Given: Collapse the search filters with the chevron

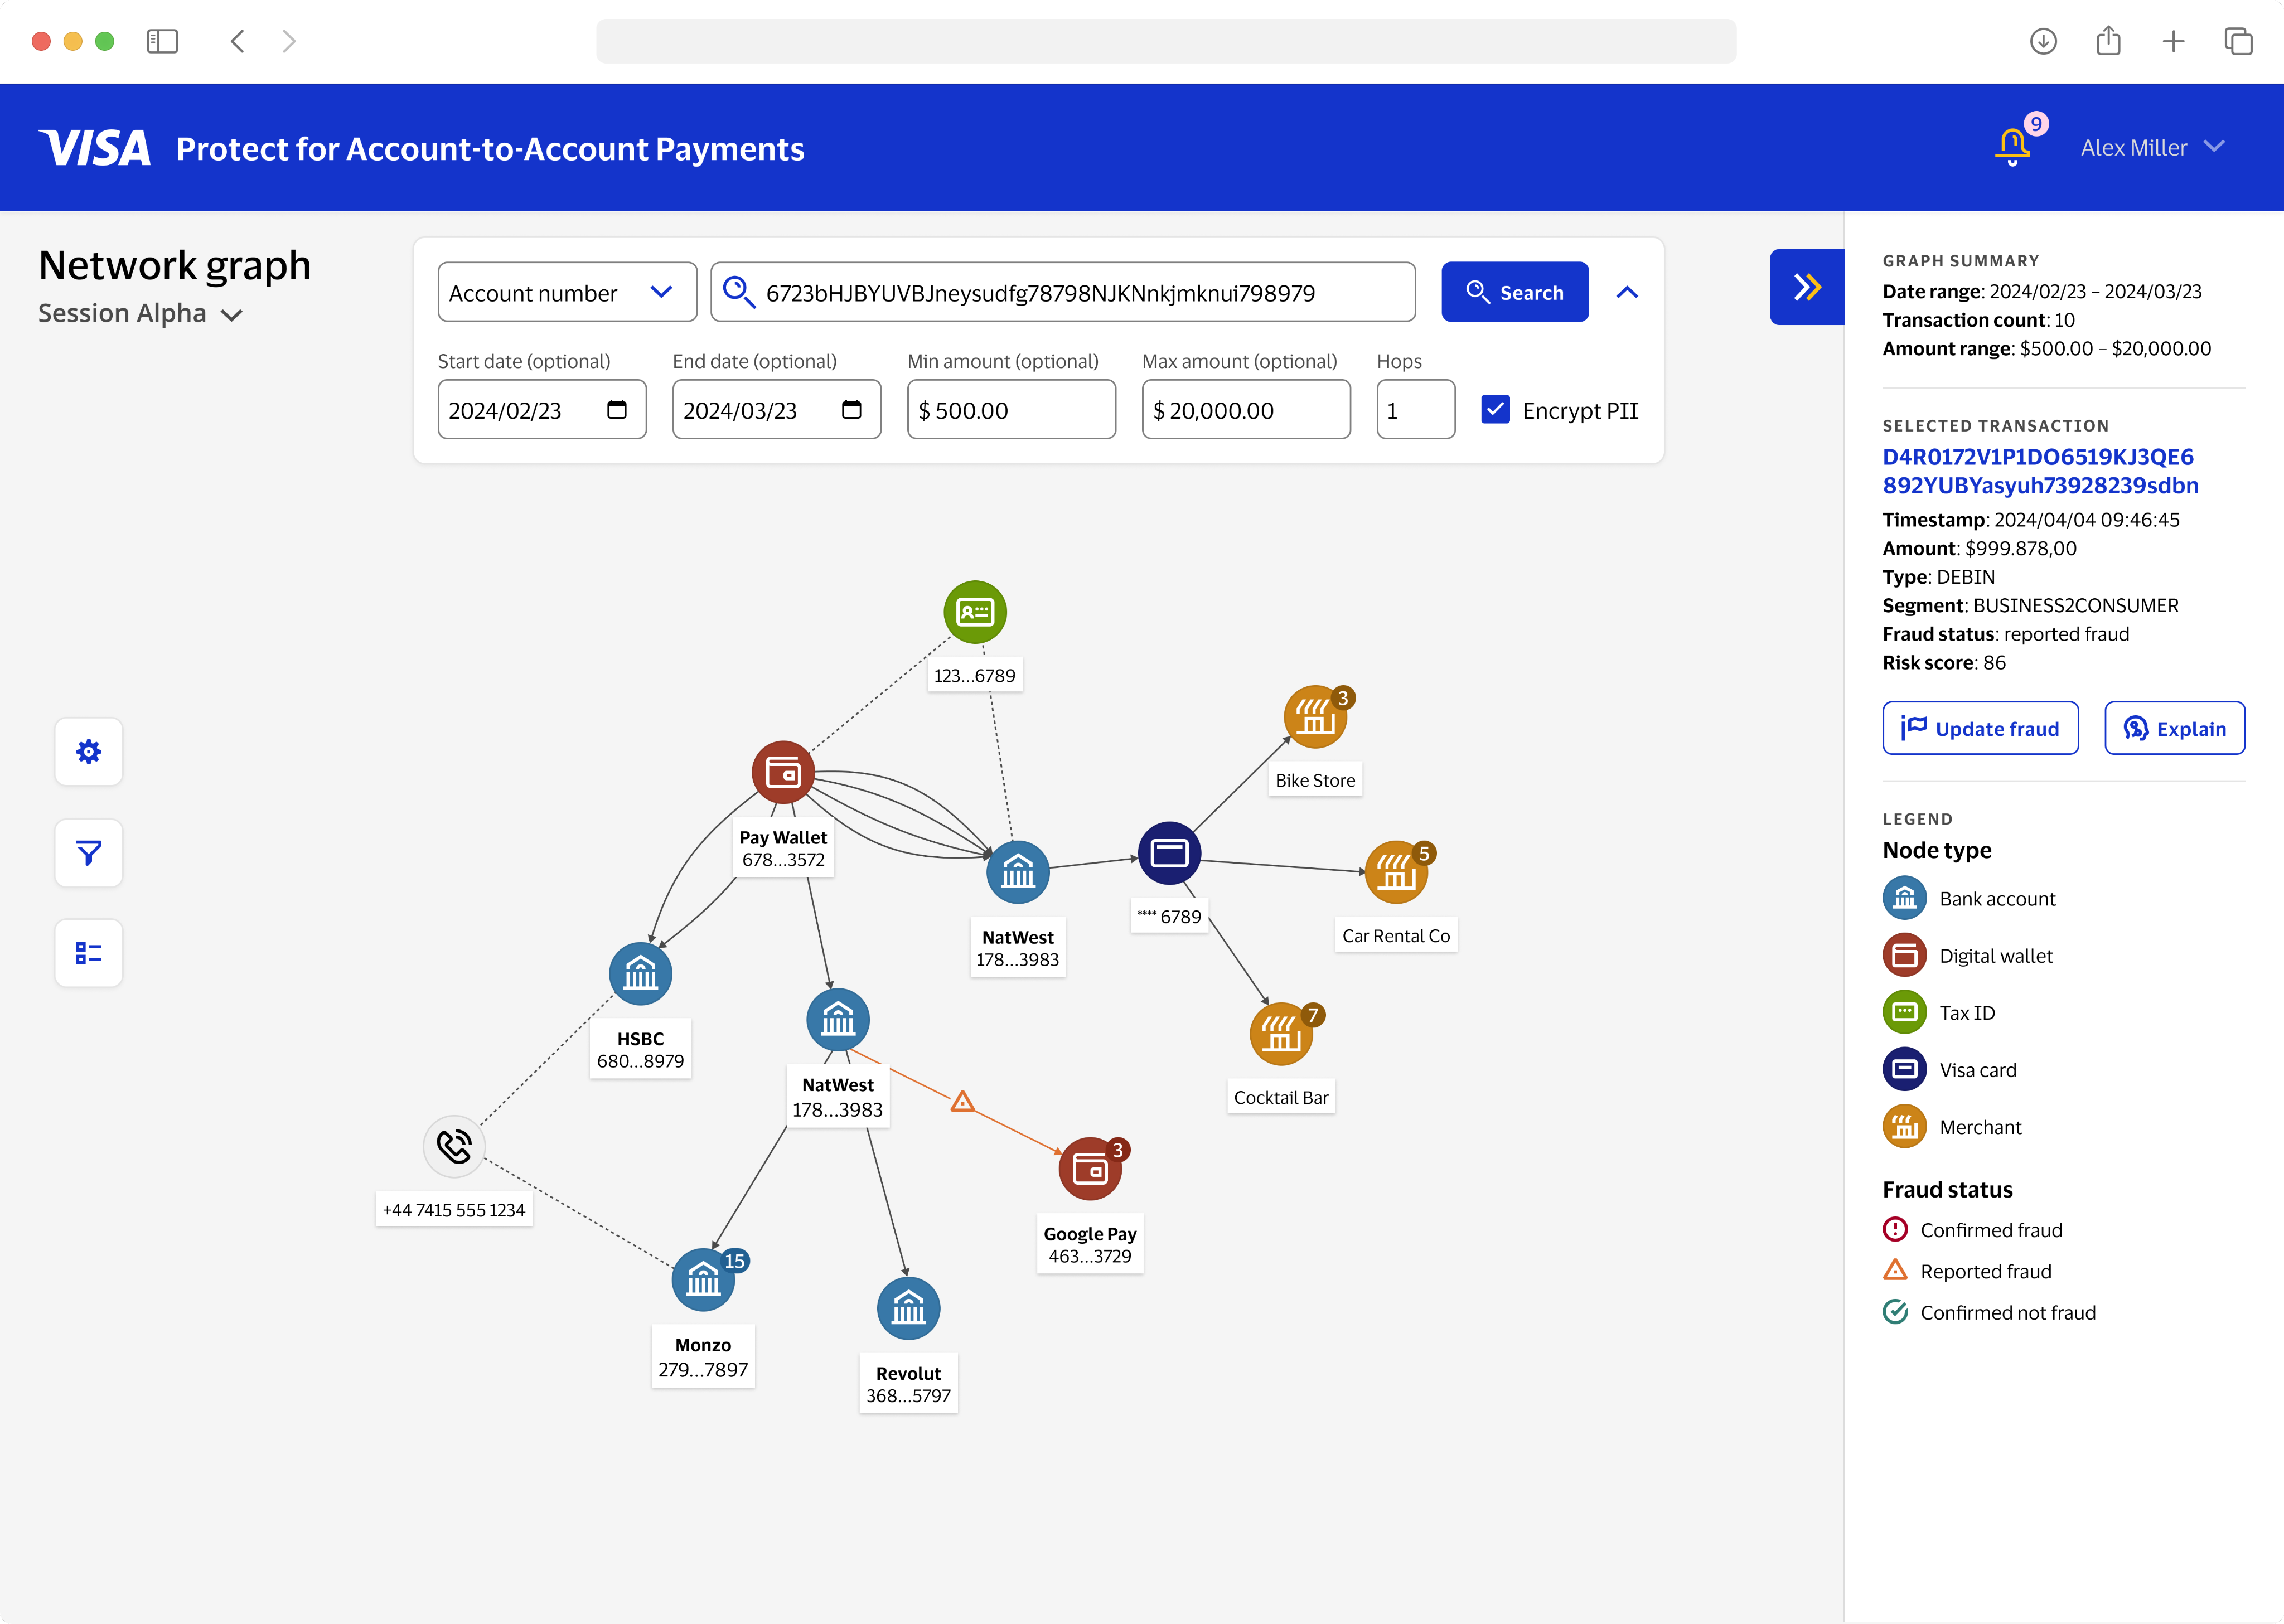Looking at the screenshot, I should point(1628,292).
